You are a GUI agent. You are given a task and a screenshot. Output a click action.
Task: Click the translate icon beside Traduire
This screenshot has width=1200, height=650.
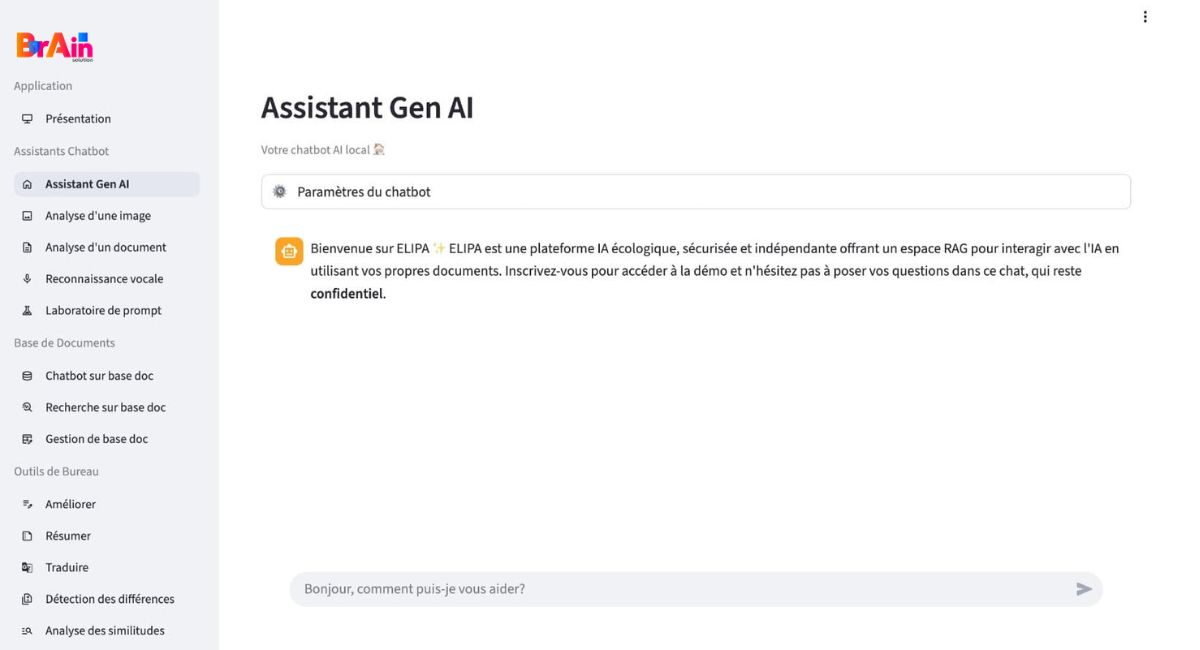tap(27, 568)
